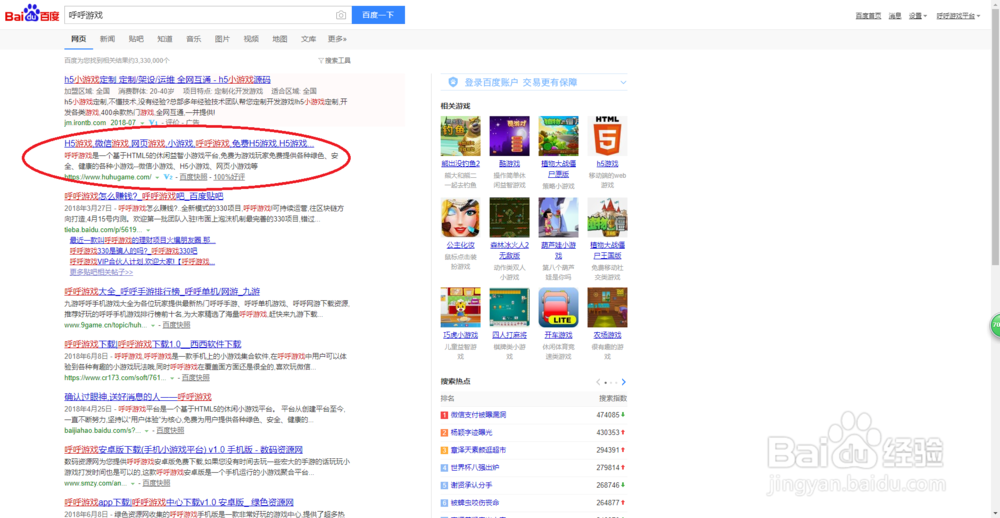This screenshot has width=1000, height=518.
Task: Switch to the 知道 tab
Action: [x=165, y=39]
